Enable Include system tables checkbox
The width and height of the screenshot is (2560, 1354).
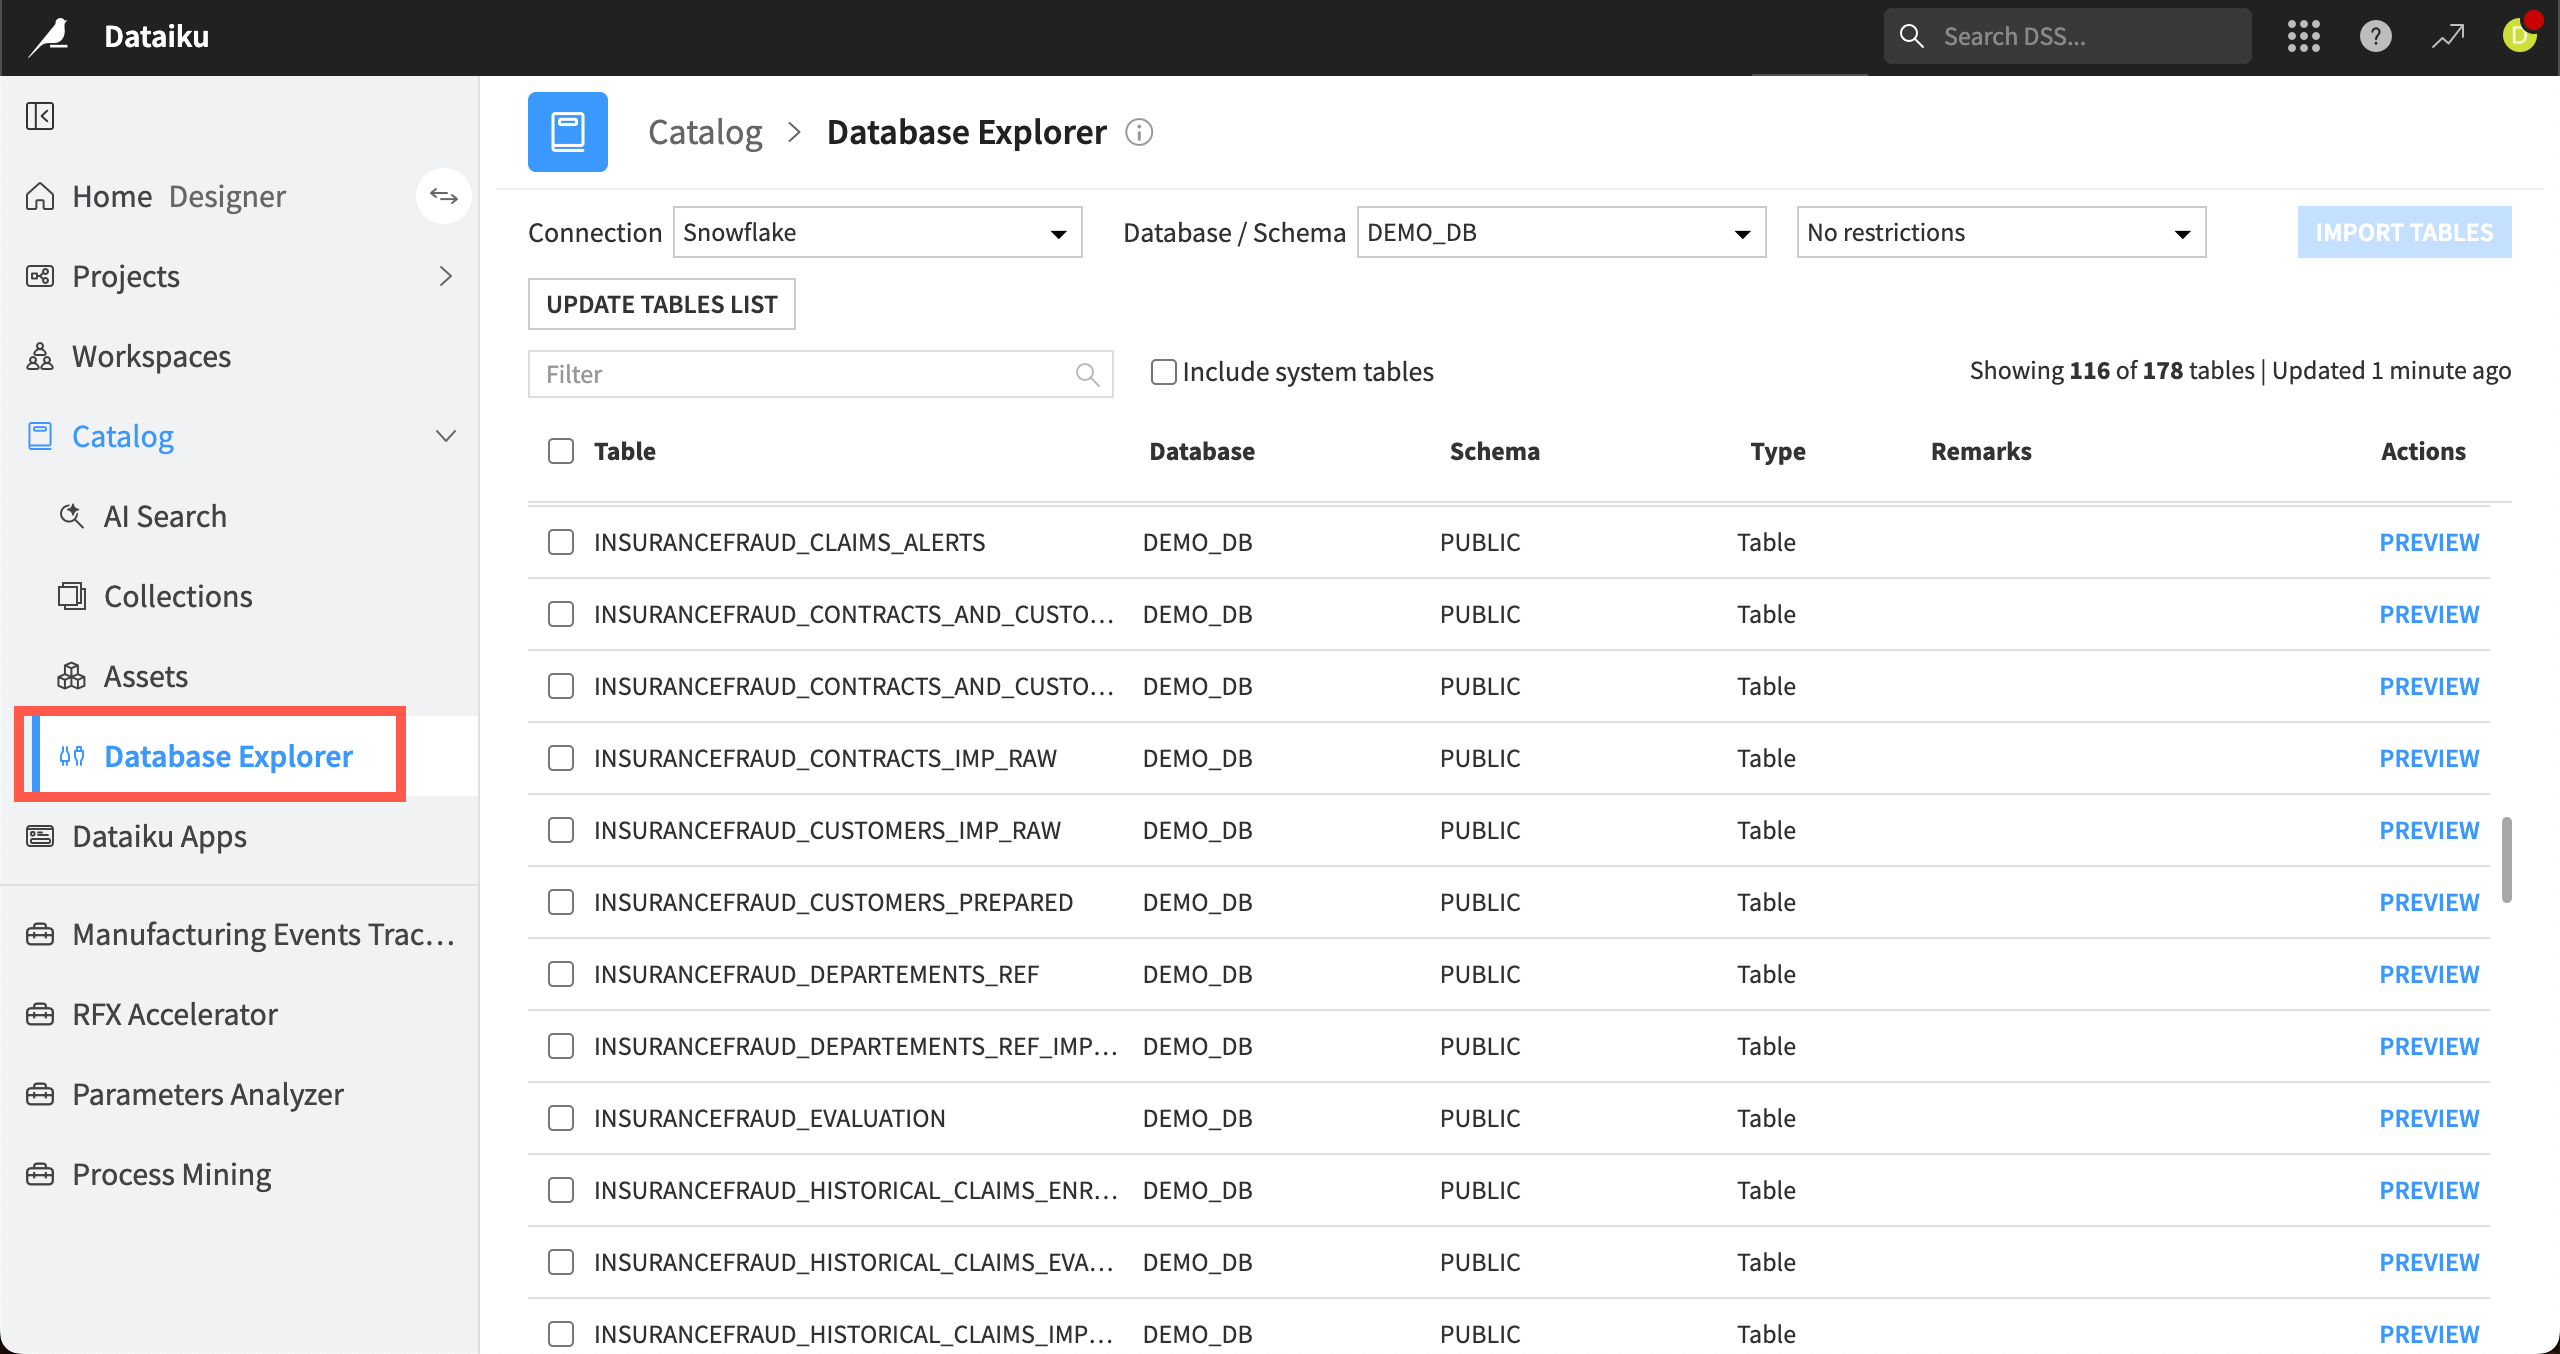coord(1163,372)
